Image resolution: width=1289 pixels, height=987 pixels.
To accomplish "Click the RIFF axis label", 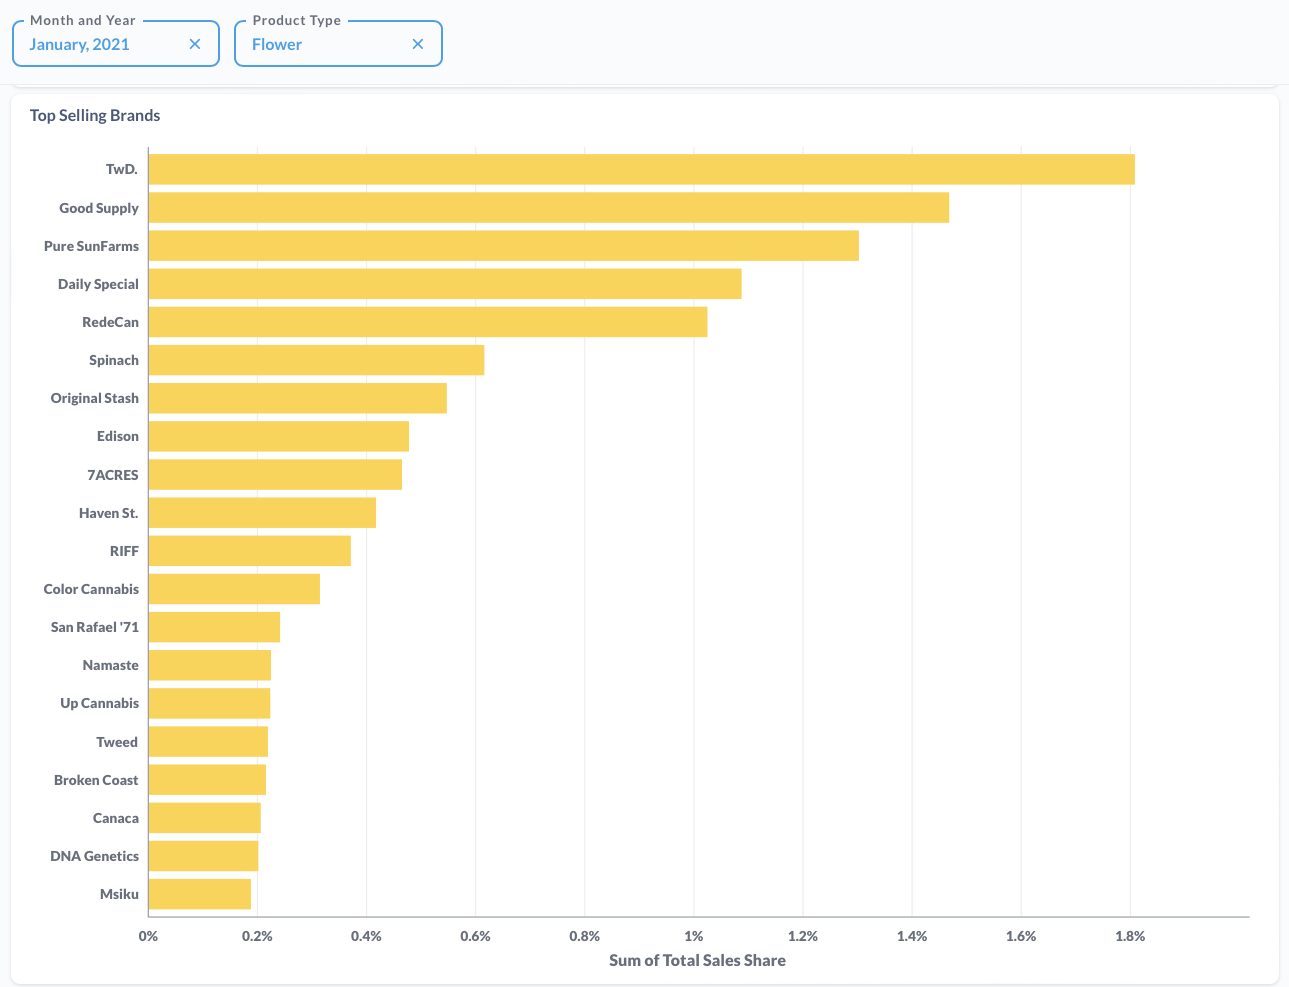I will pos(124,551).
